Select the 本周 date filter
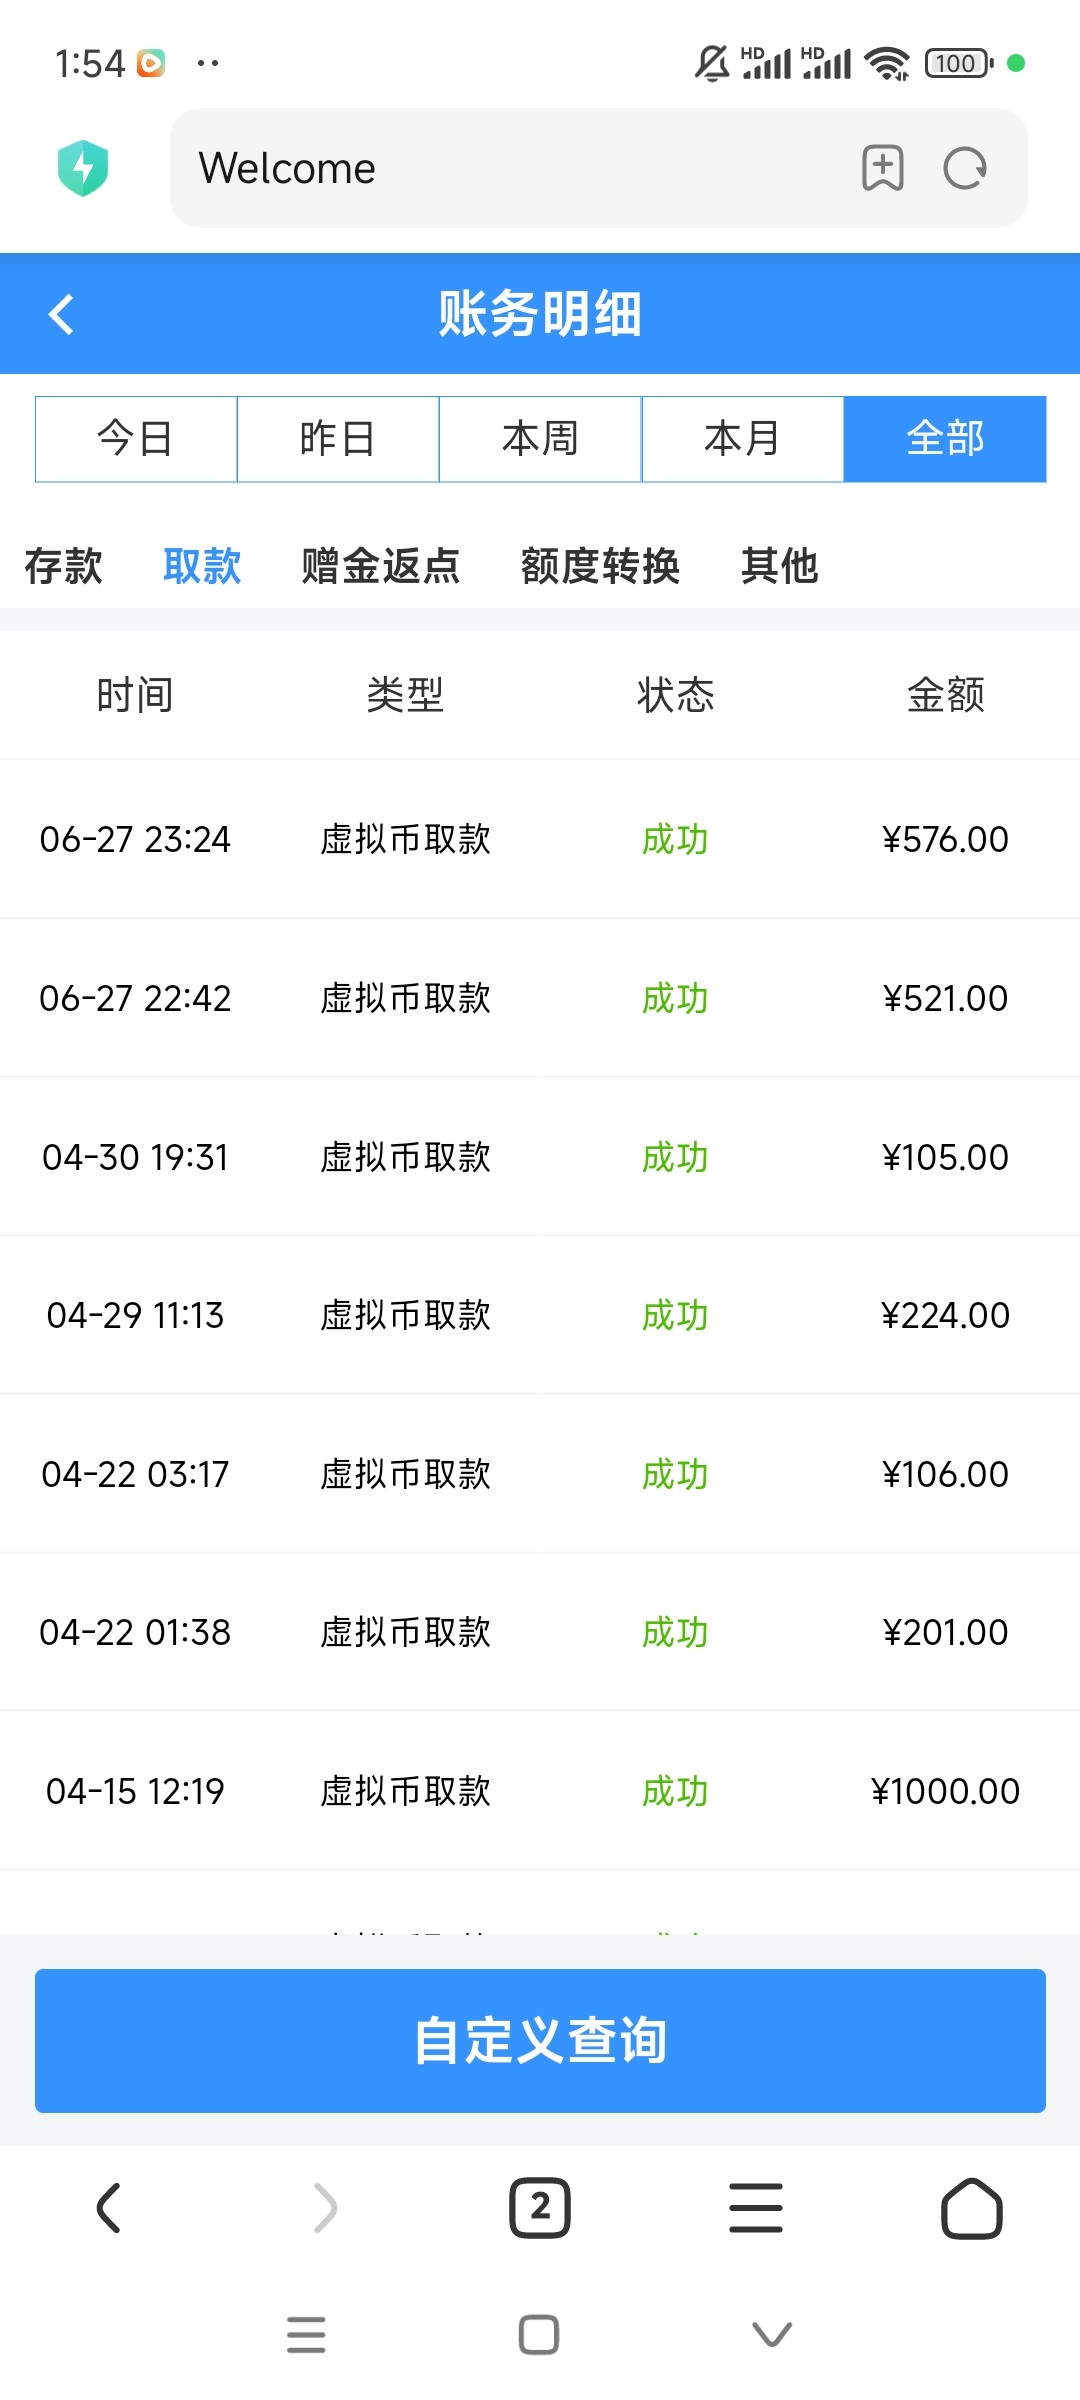This screenshot has width=1080, height=2400. click(540, 439)
